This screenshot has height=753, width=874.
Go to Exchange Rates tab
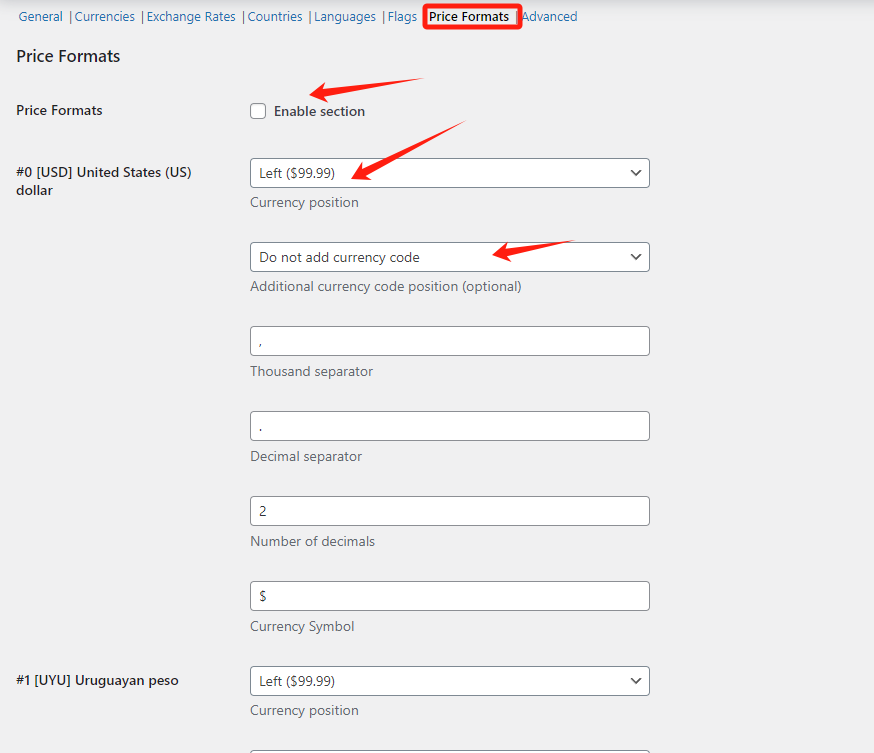click(191, 17)
